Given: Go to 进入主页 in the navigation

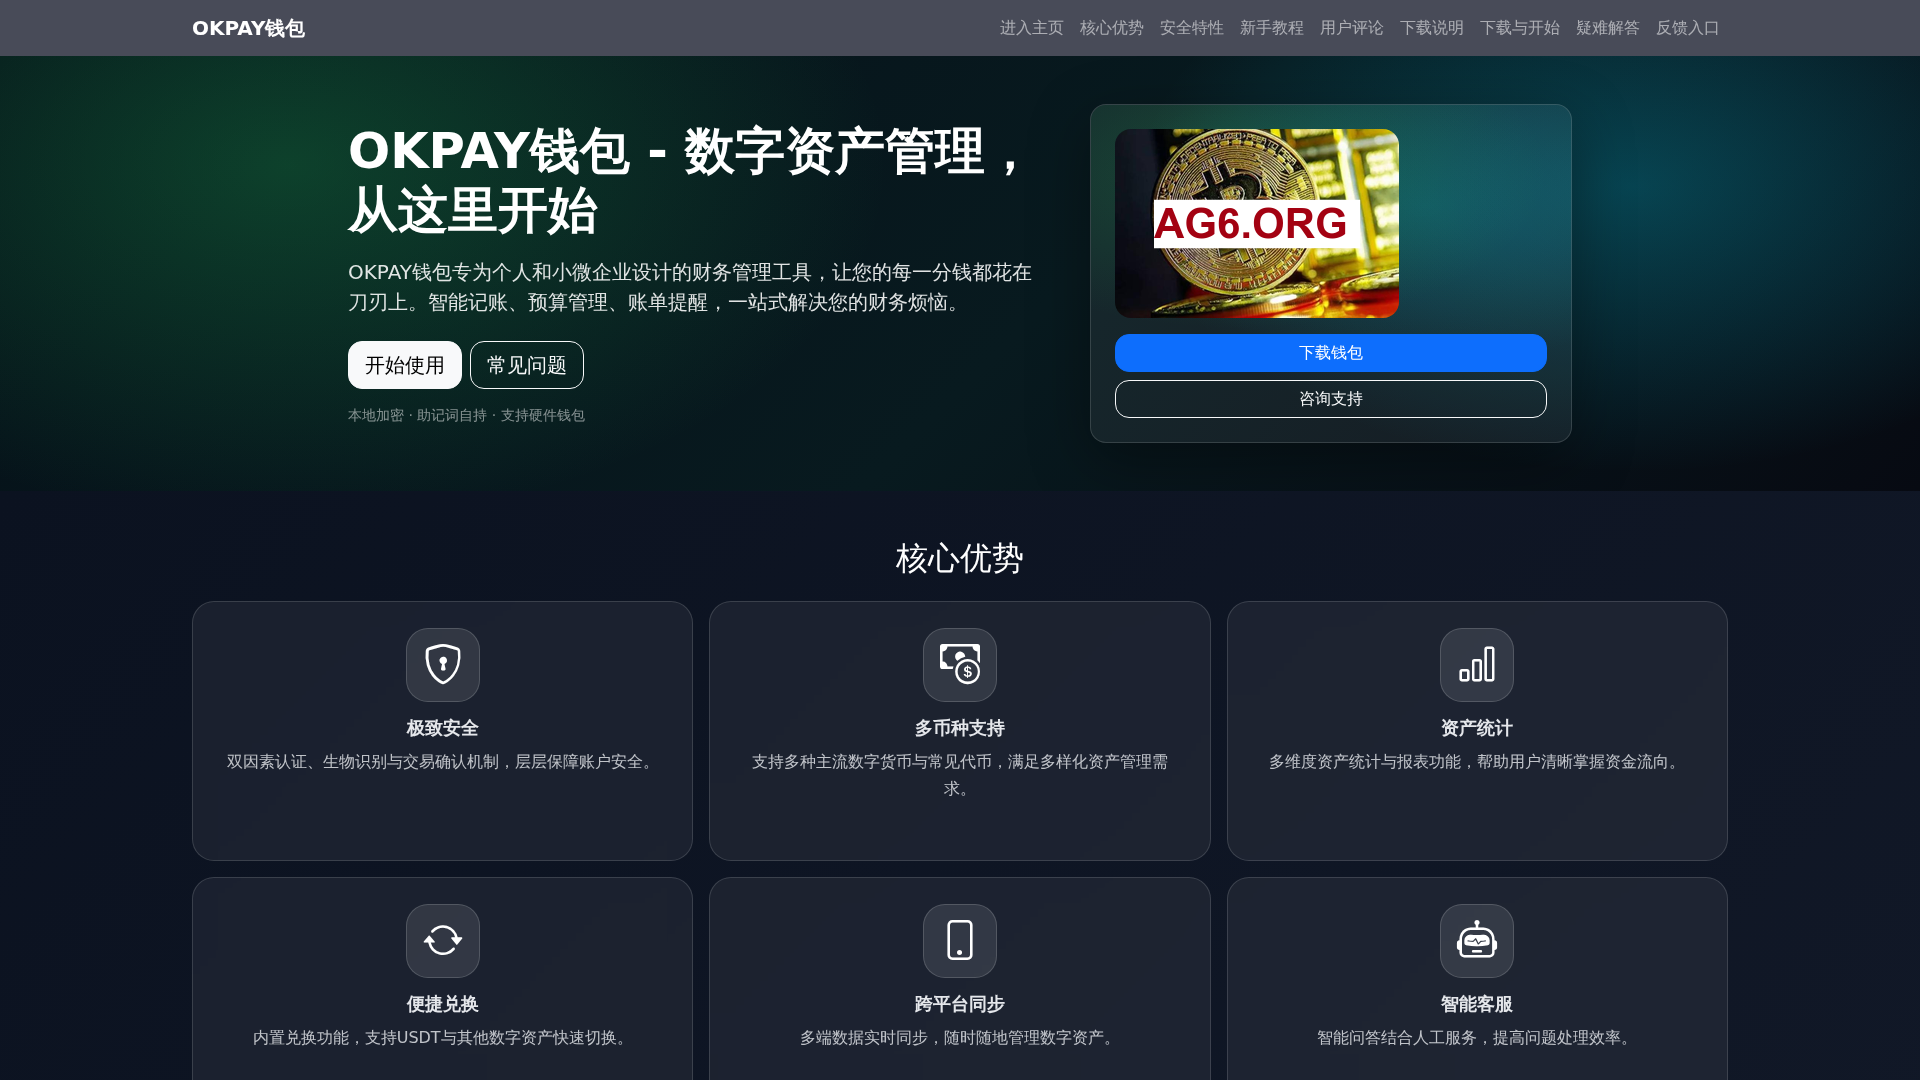Looking at the screenshot, I should tap(1032, 28).
